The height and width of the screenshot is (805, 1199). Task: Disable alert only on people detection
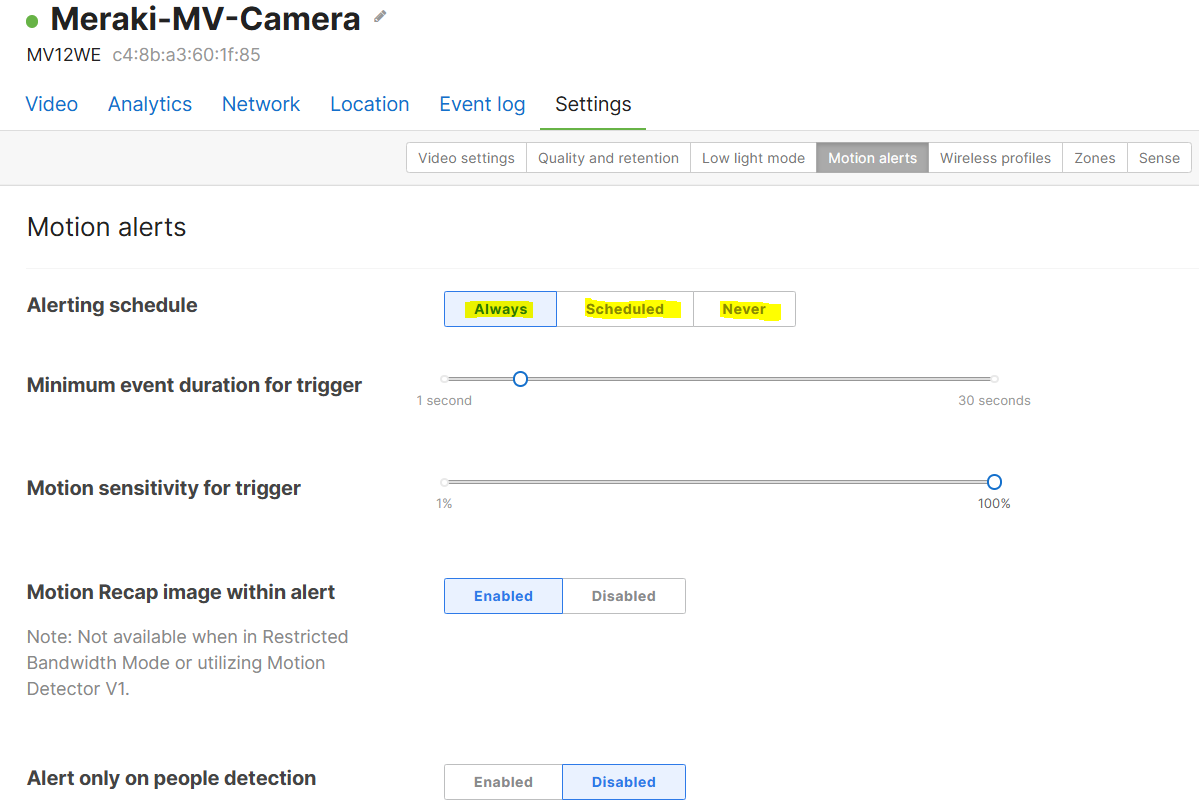pyautogui.click(x=624, y=782)
